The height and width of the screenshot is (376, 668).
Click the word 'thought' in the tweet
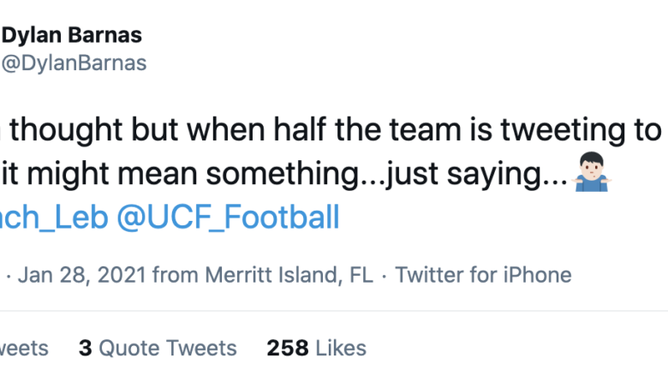pos(66,130)
